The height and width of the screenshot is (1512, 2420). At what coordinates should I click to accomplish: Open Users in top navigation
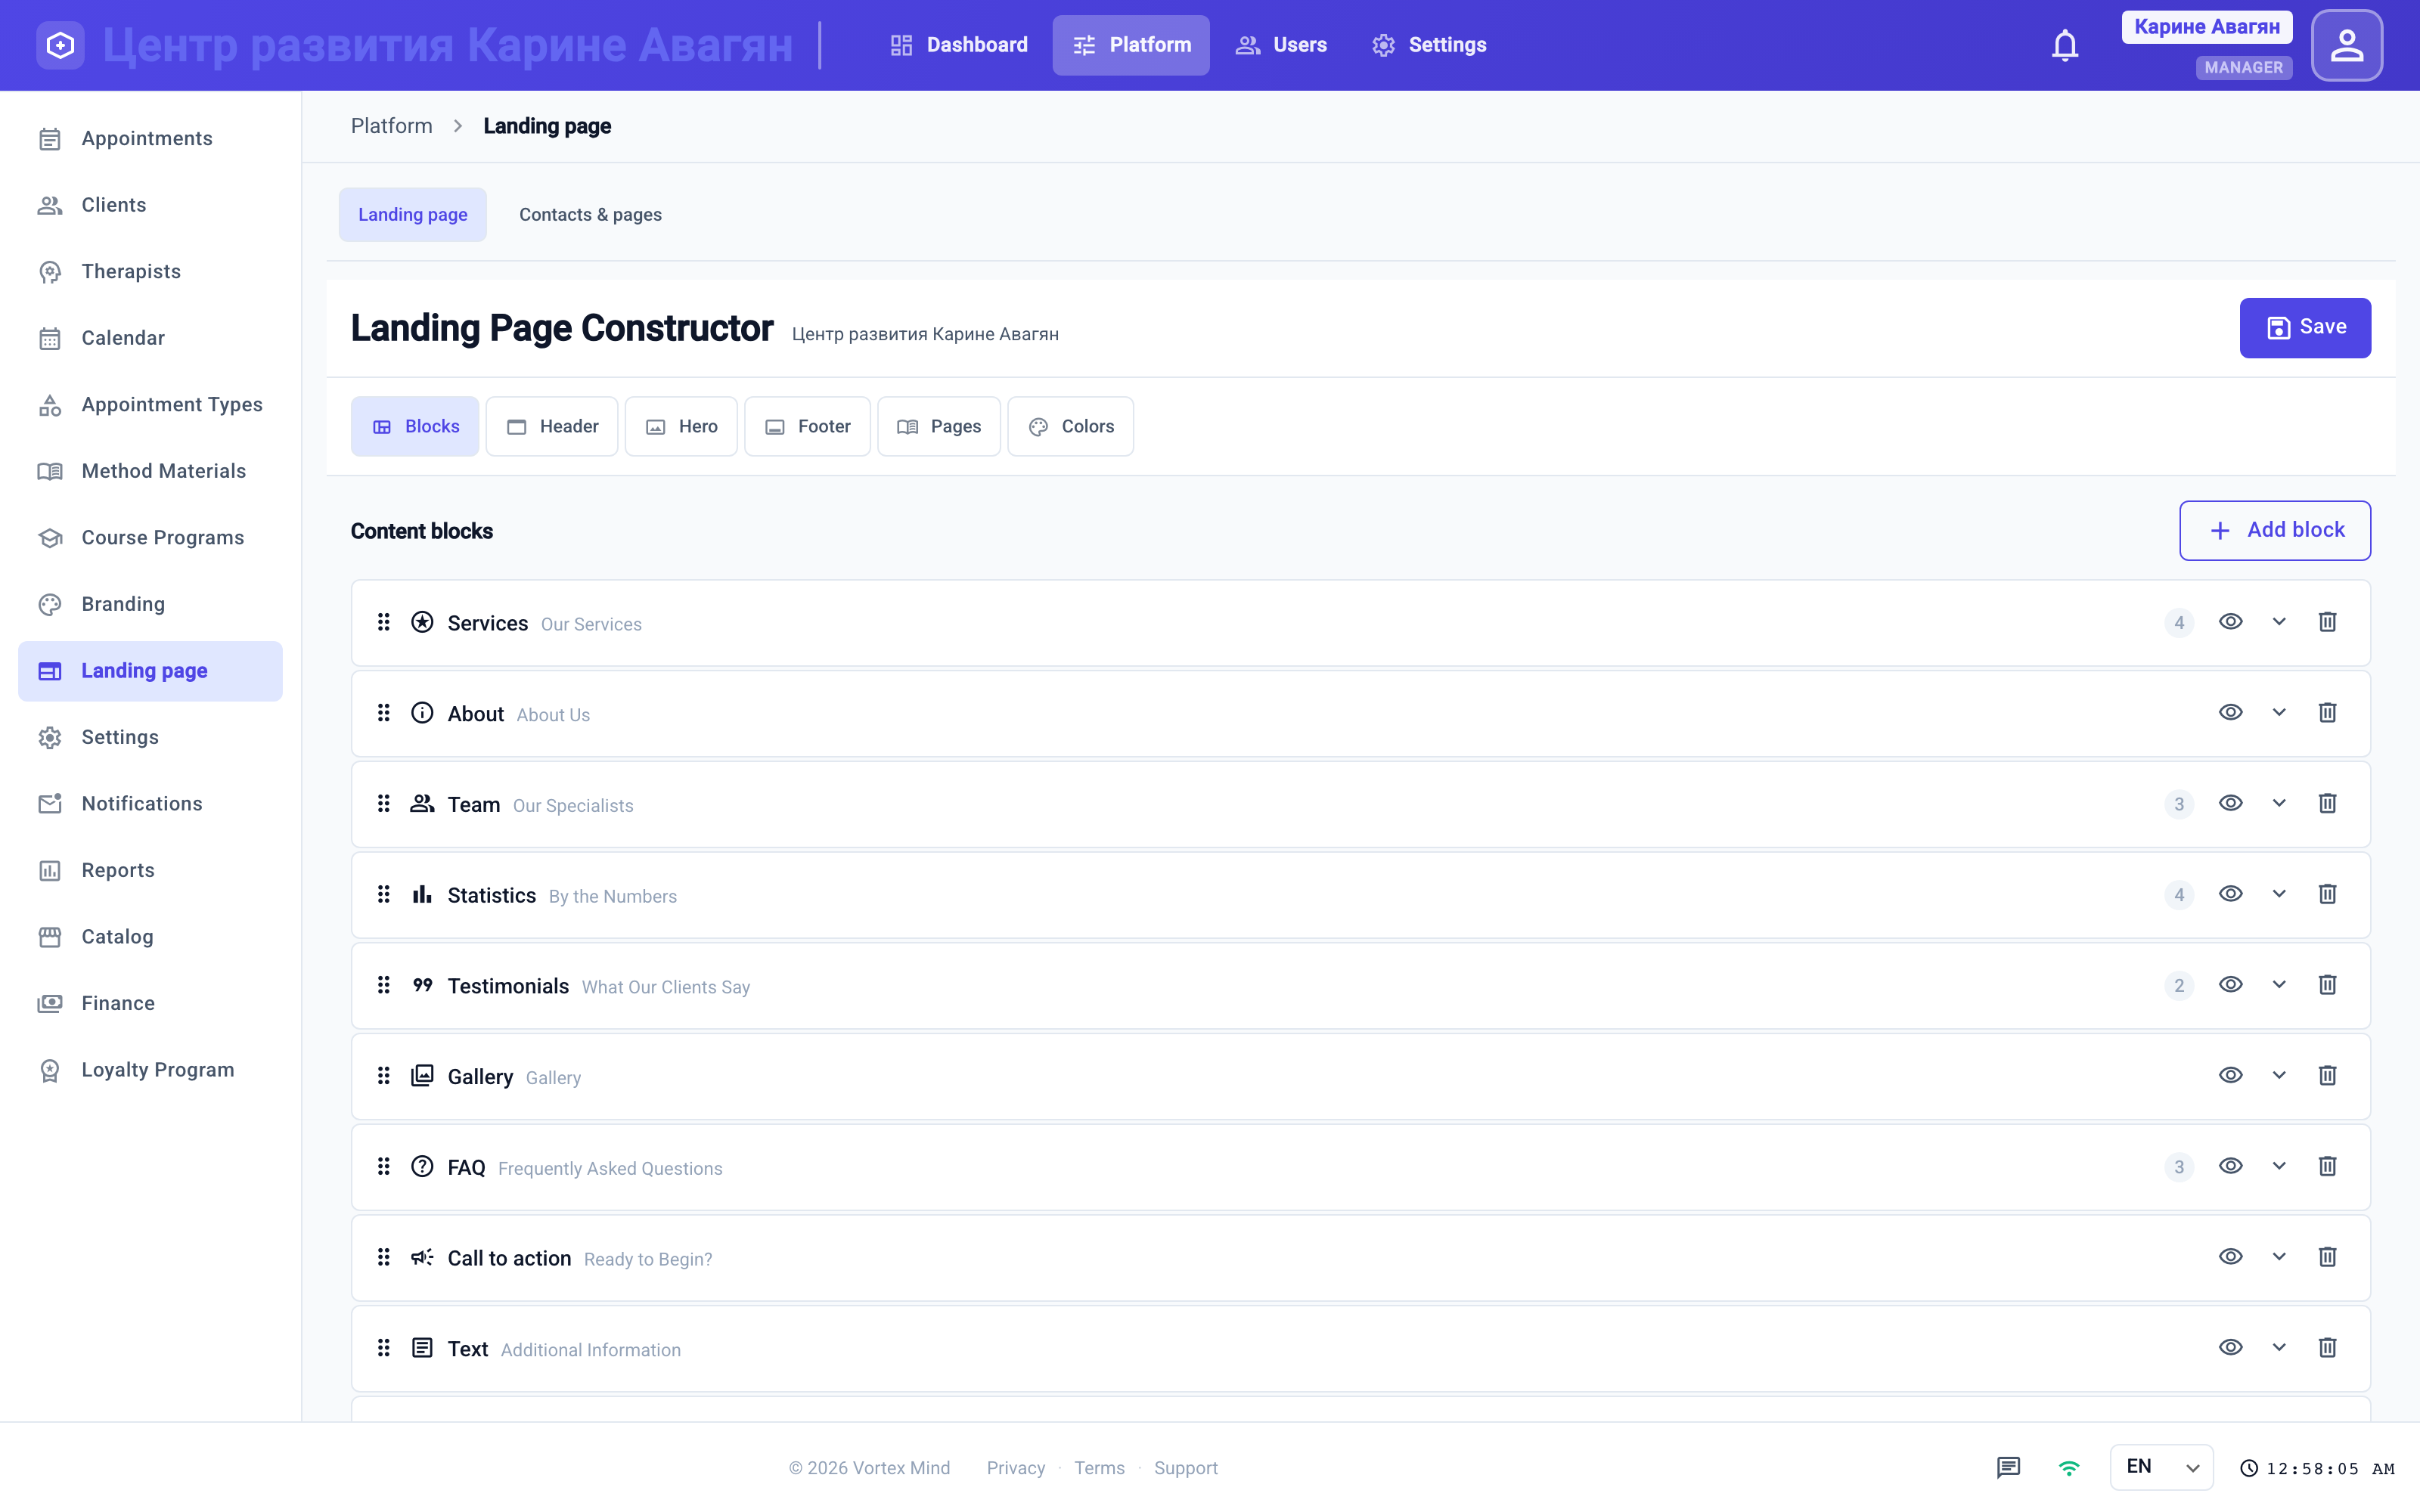[1281, 45]
